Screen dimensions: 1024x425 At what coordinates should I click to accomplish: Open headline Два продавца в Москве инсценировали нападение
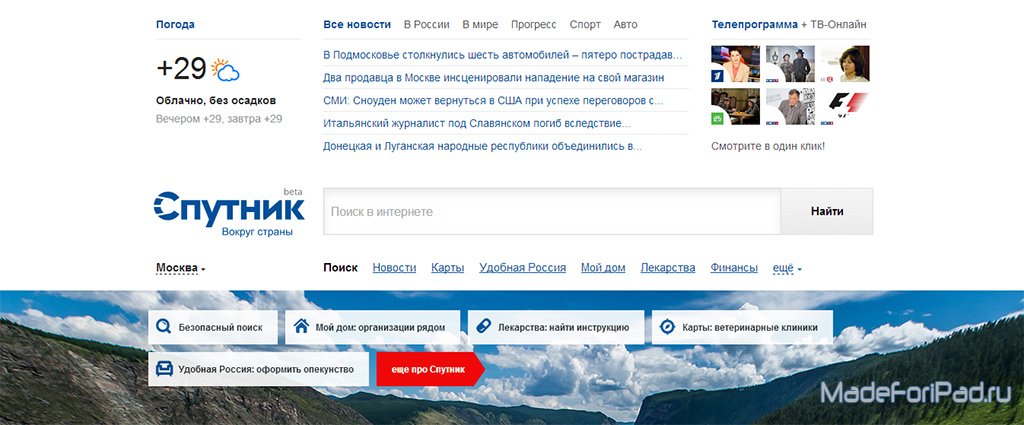click(494, 78)
